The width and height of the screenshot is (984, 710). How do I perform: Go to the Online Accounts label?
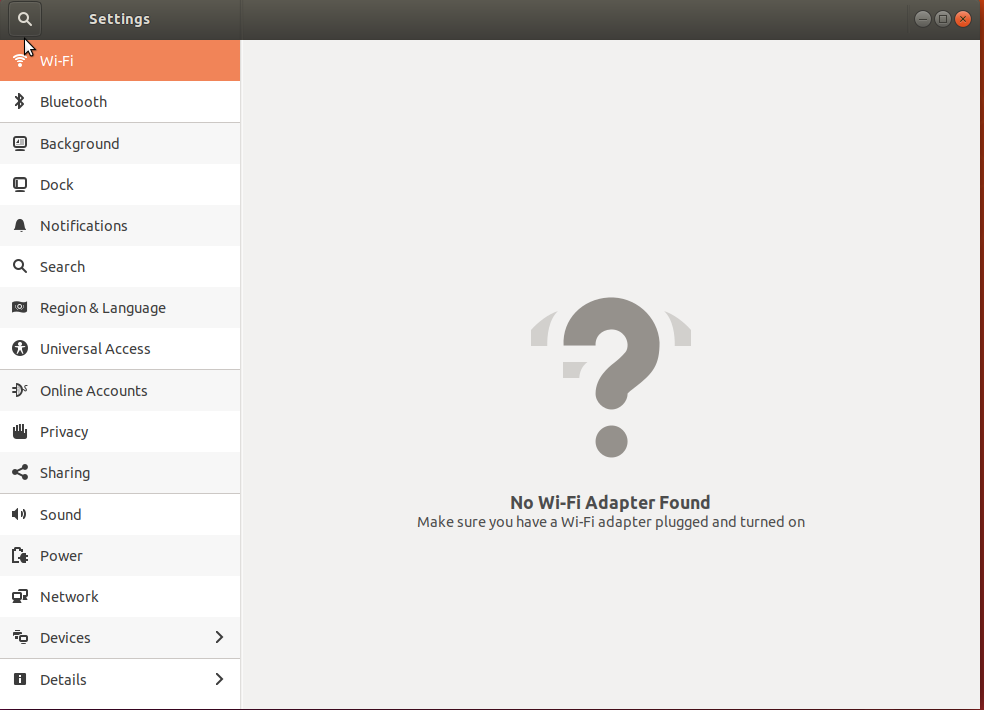(x=94, y=390)
